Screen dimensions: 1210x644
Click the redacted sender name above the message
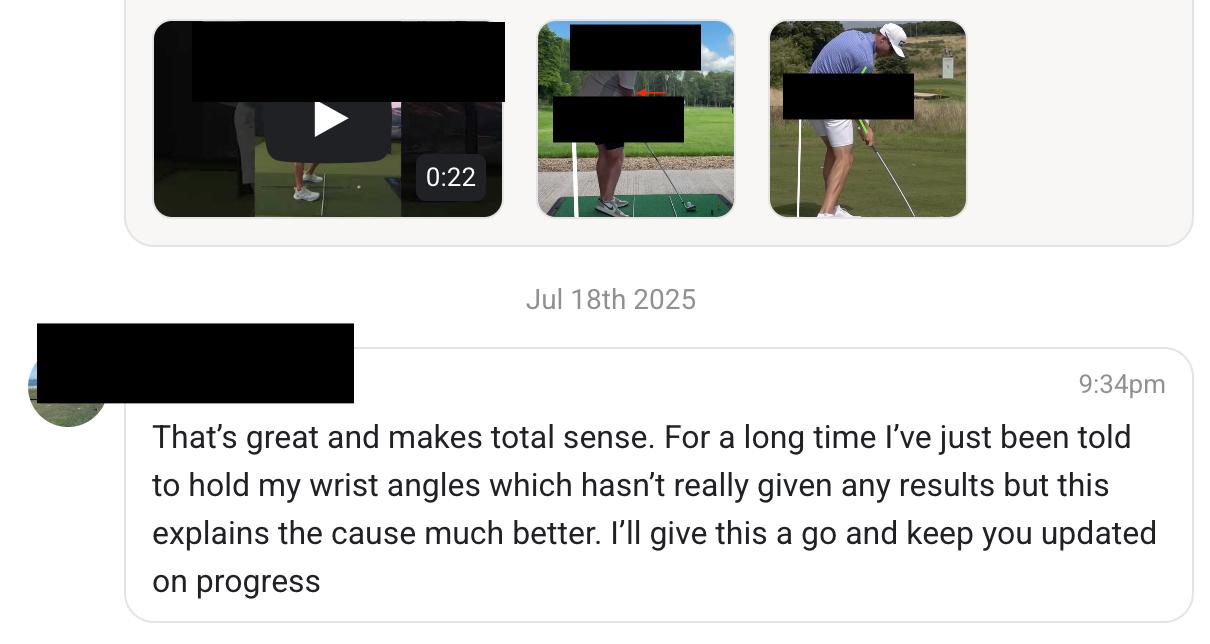195,363
